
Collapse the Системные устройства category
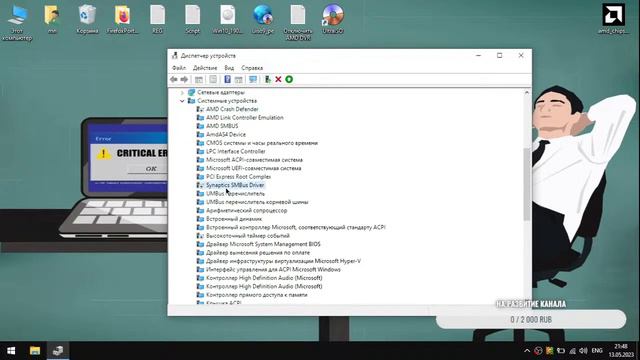click(x=182, y=101)
